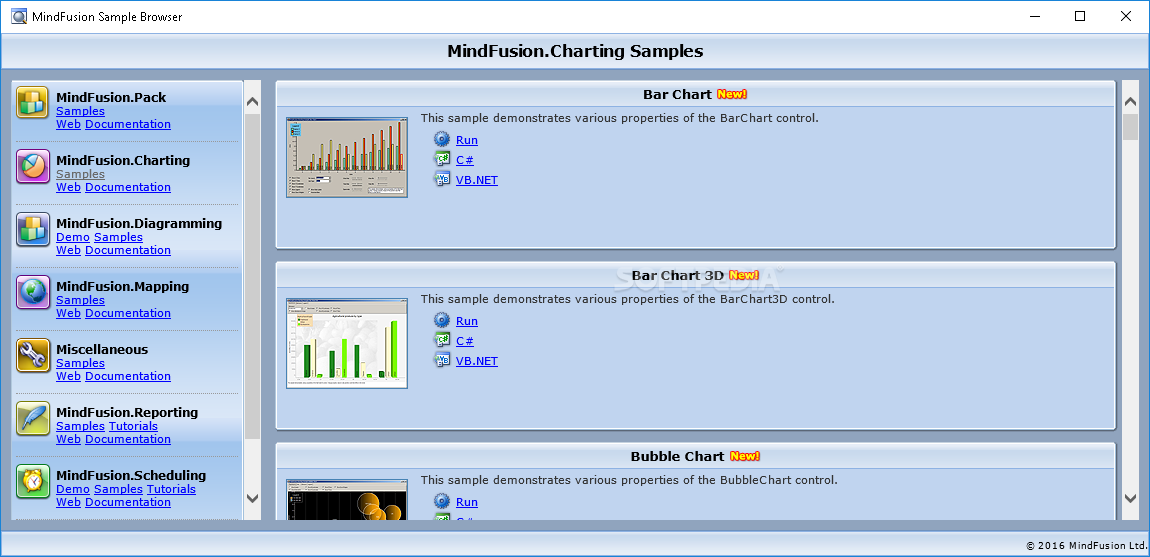Open the Bar Chart VB.NET link
This screenshot has height=557, width=1150.
pyautogui.click(x=477, y=180)
